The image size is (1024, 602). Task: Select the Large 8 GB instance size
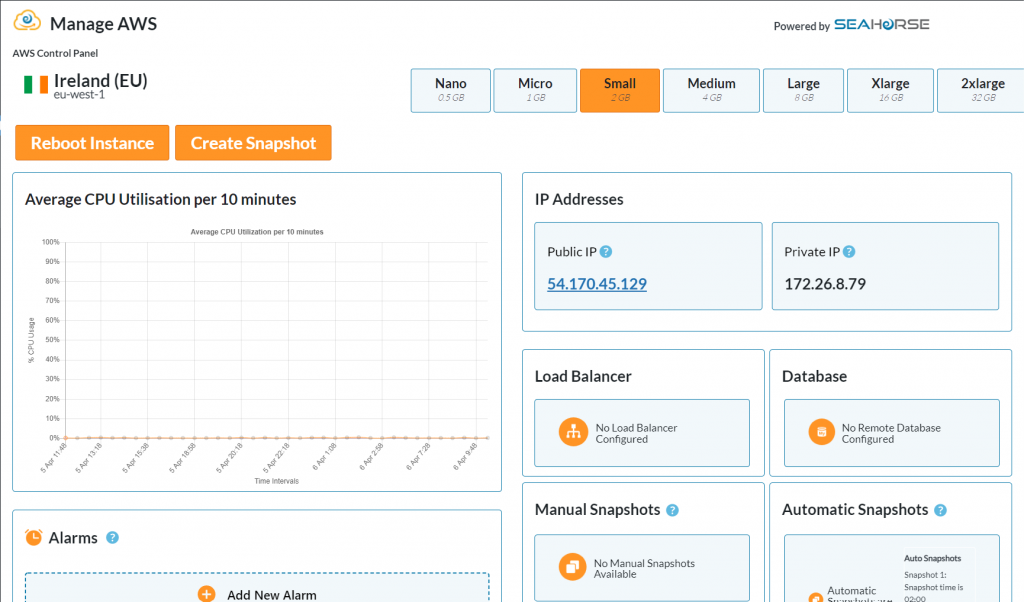[803, 90]
